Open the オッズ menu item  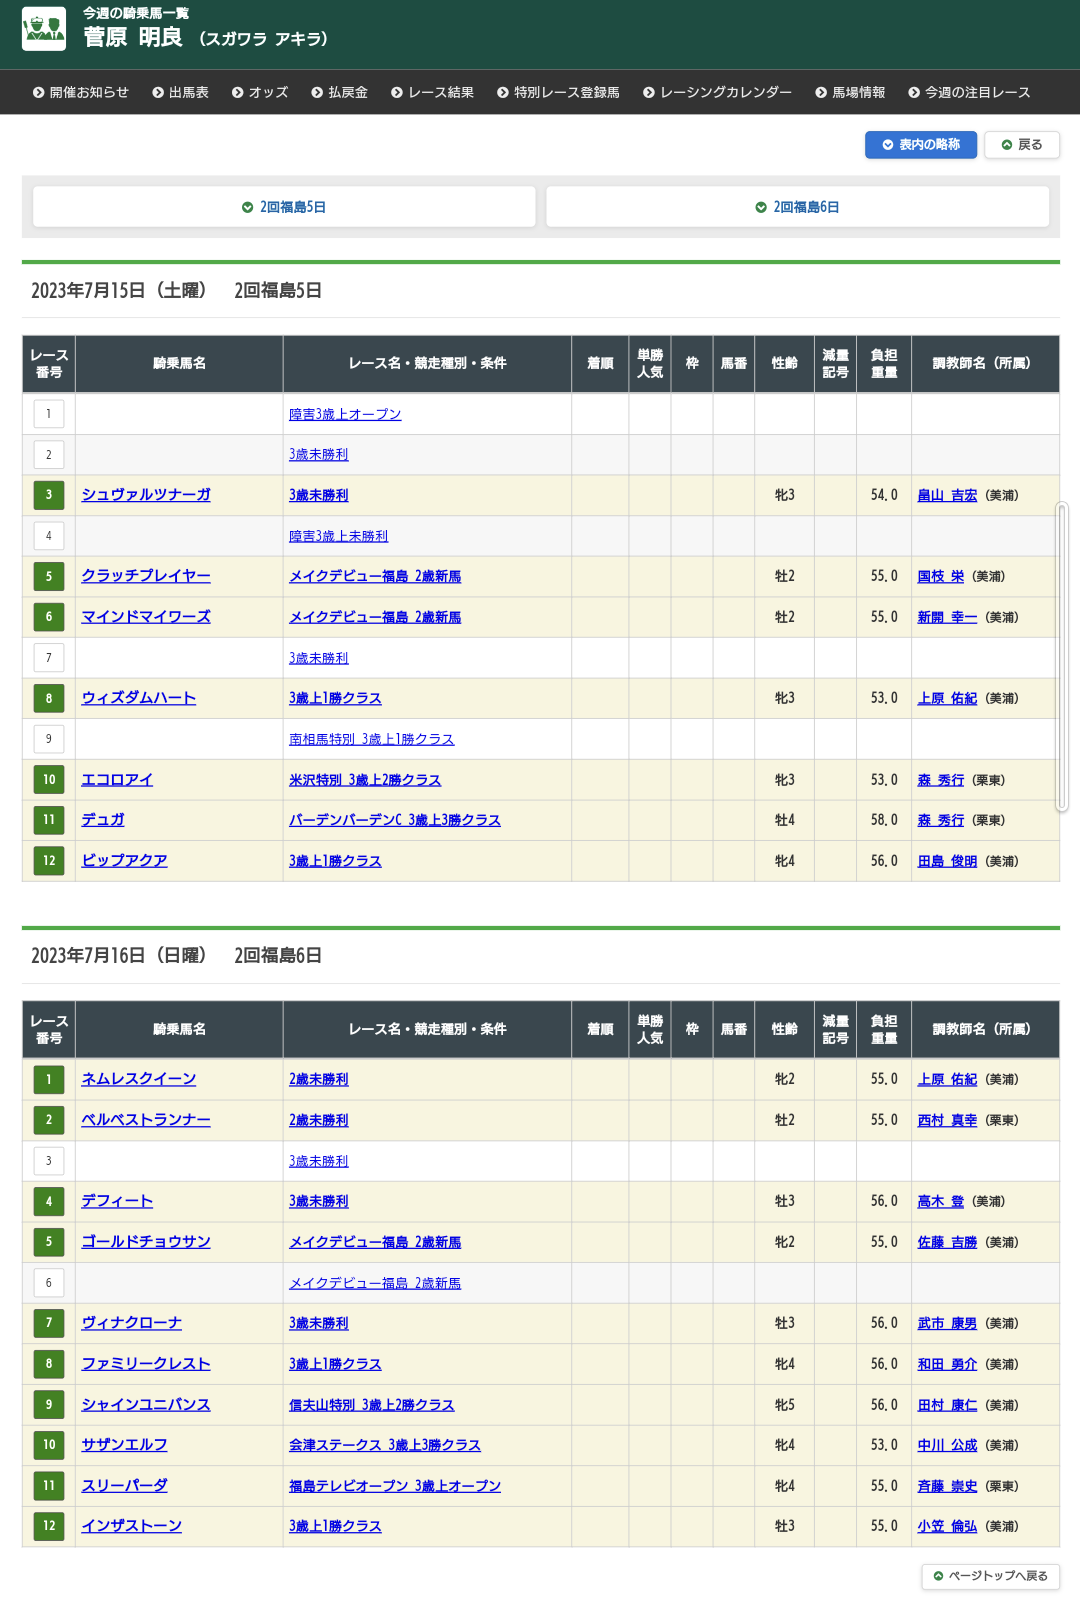click(260, 92)
